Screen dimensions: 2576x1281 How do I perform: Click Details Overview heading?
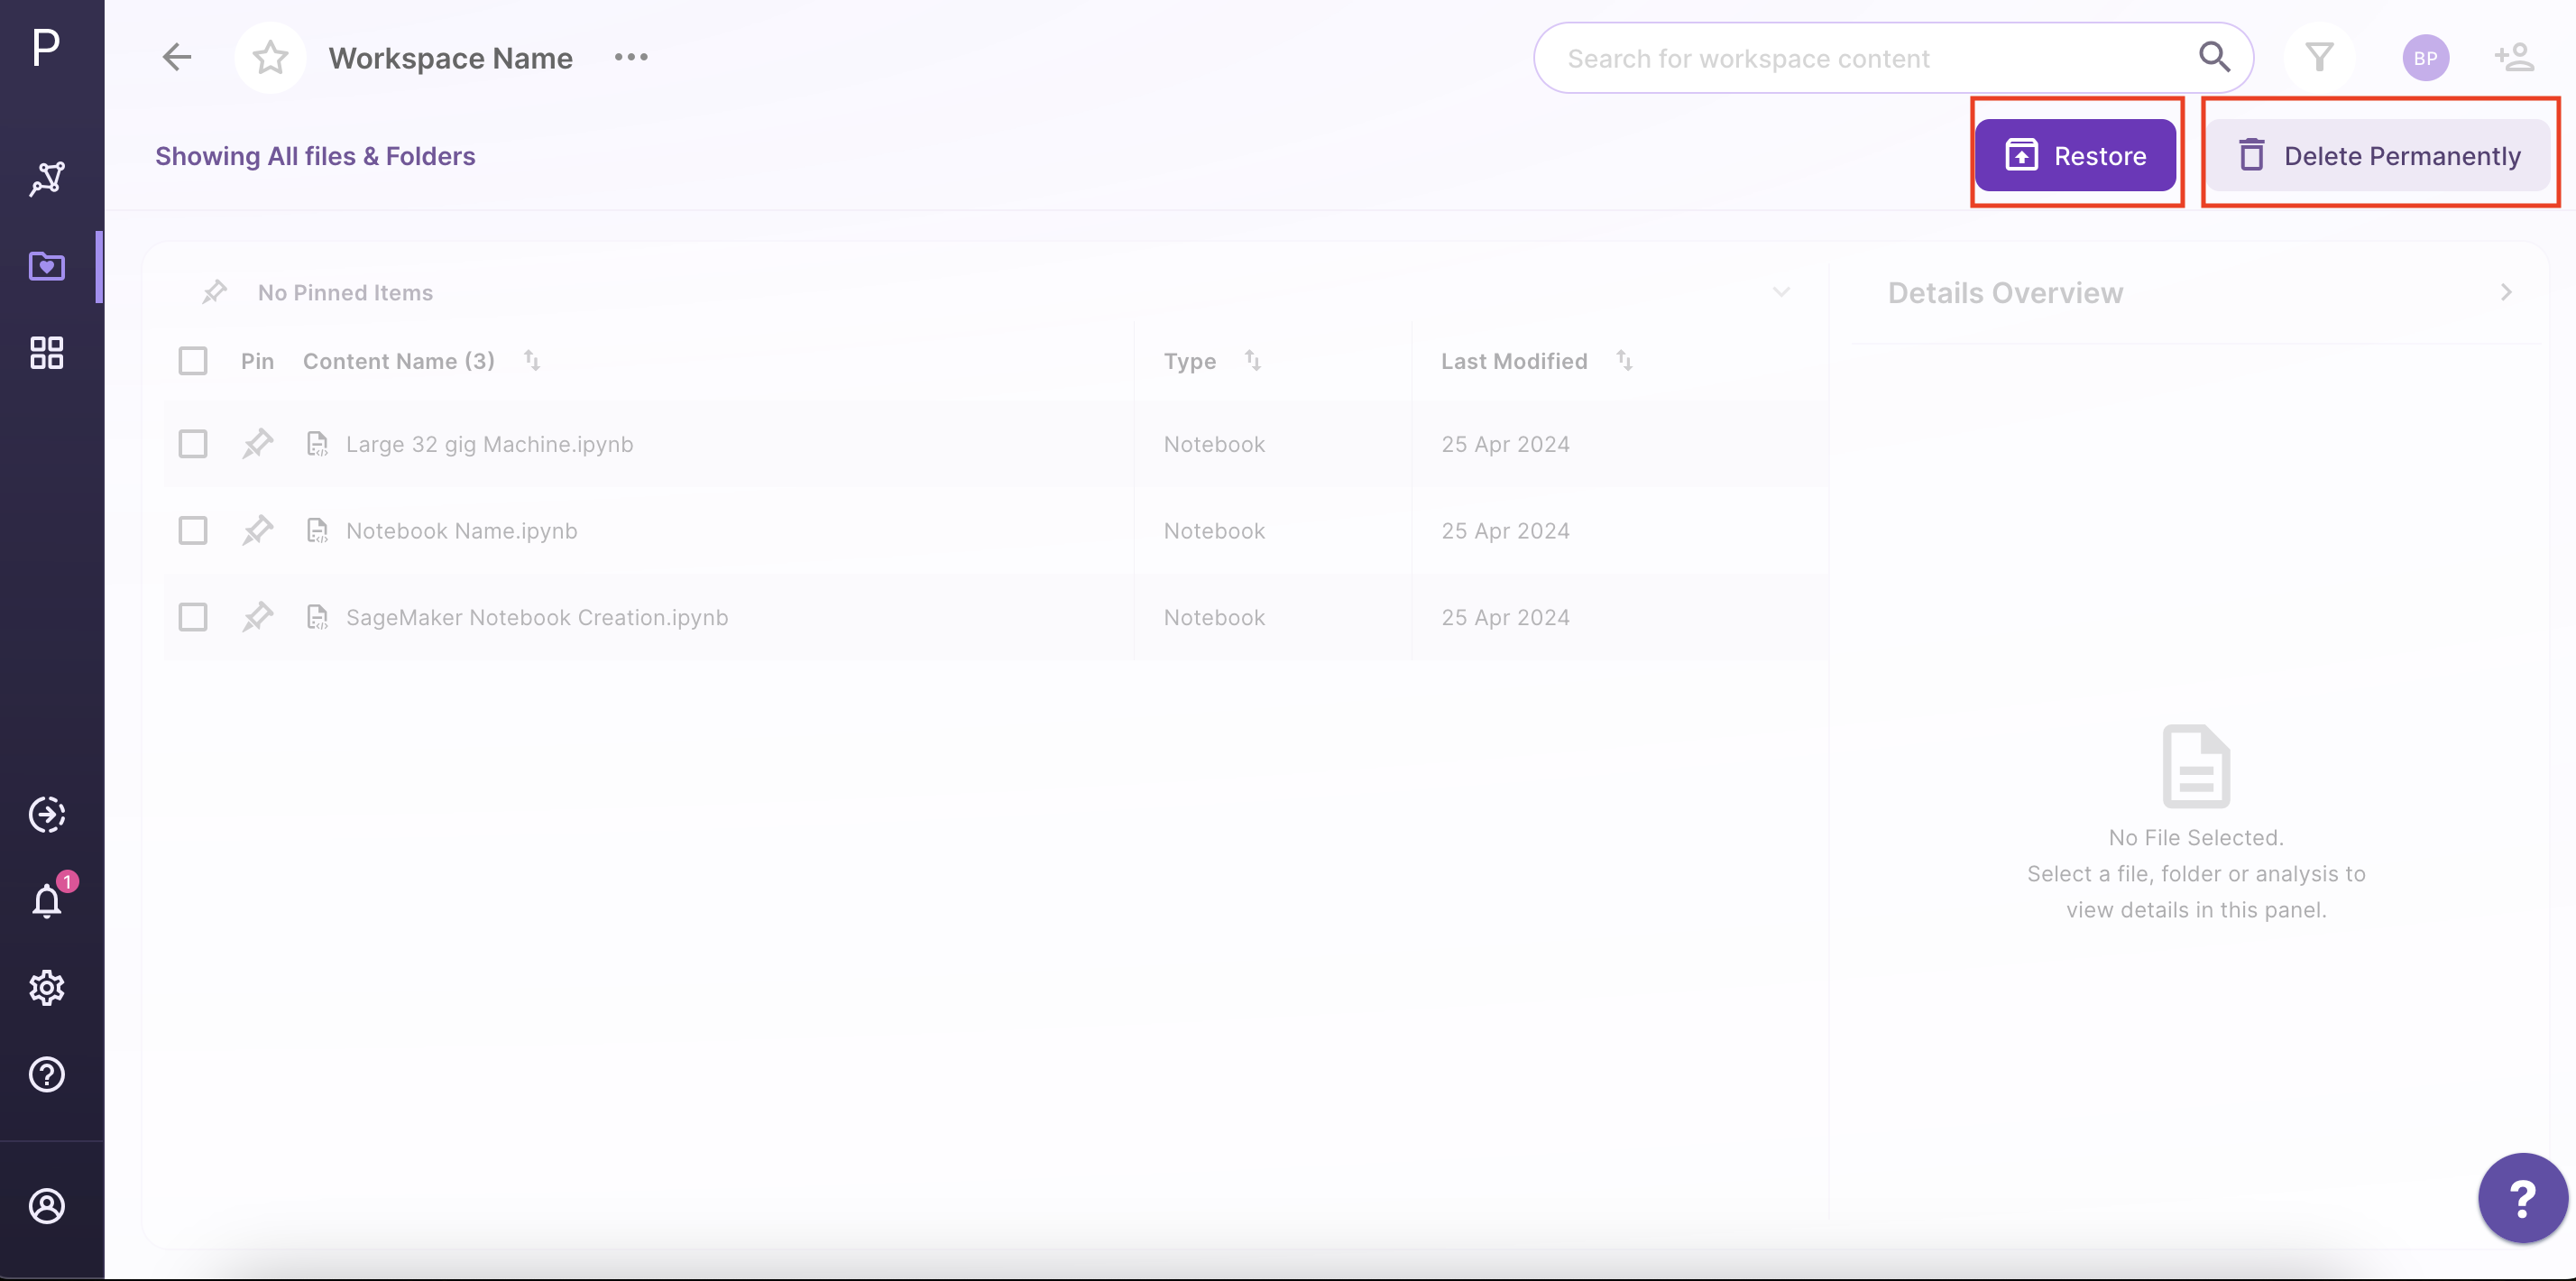click(x=2005, y=292)
